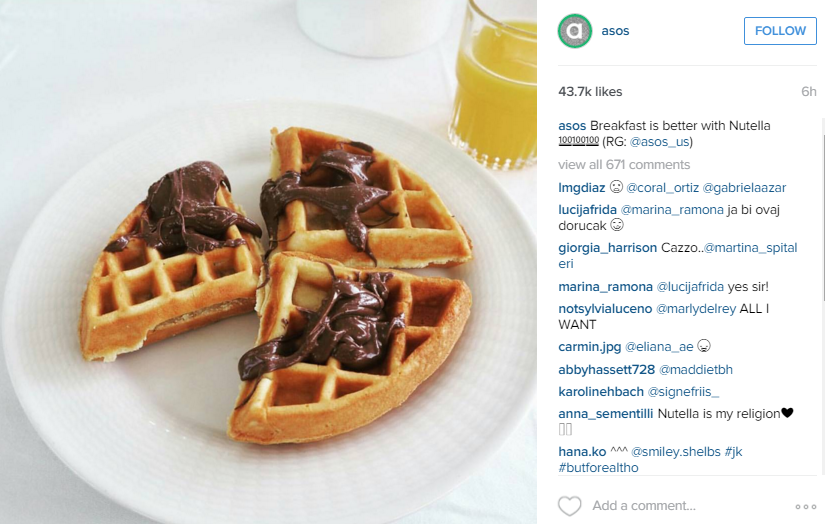This screenshot has height=524, width=825.
Task: Visit anna_sementilli's profile
Action: 606,414
